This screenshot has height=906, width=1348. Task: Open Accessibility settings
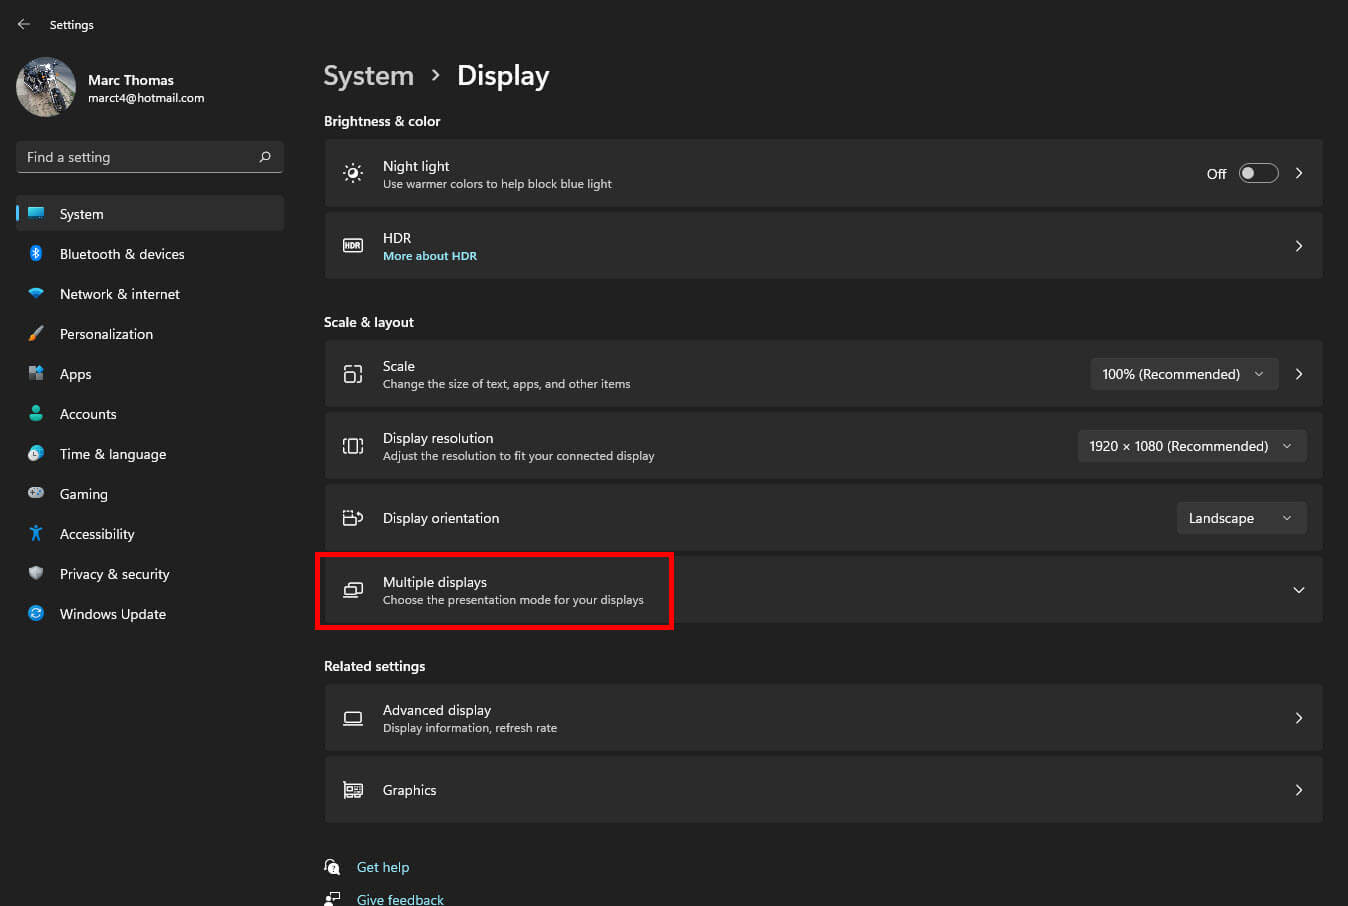pyautogui.click(x=150, y=534)
